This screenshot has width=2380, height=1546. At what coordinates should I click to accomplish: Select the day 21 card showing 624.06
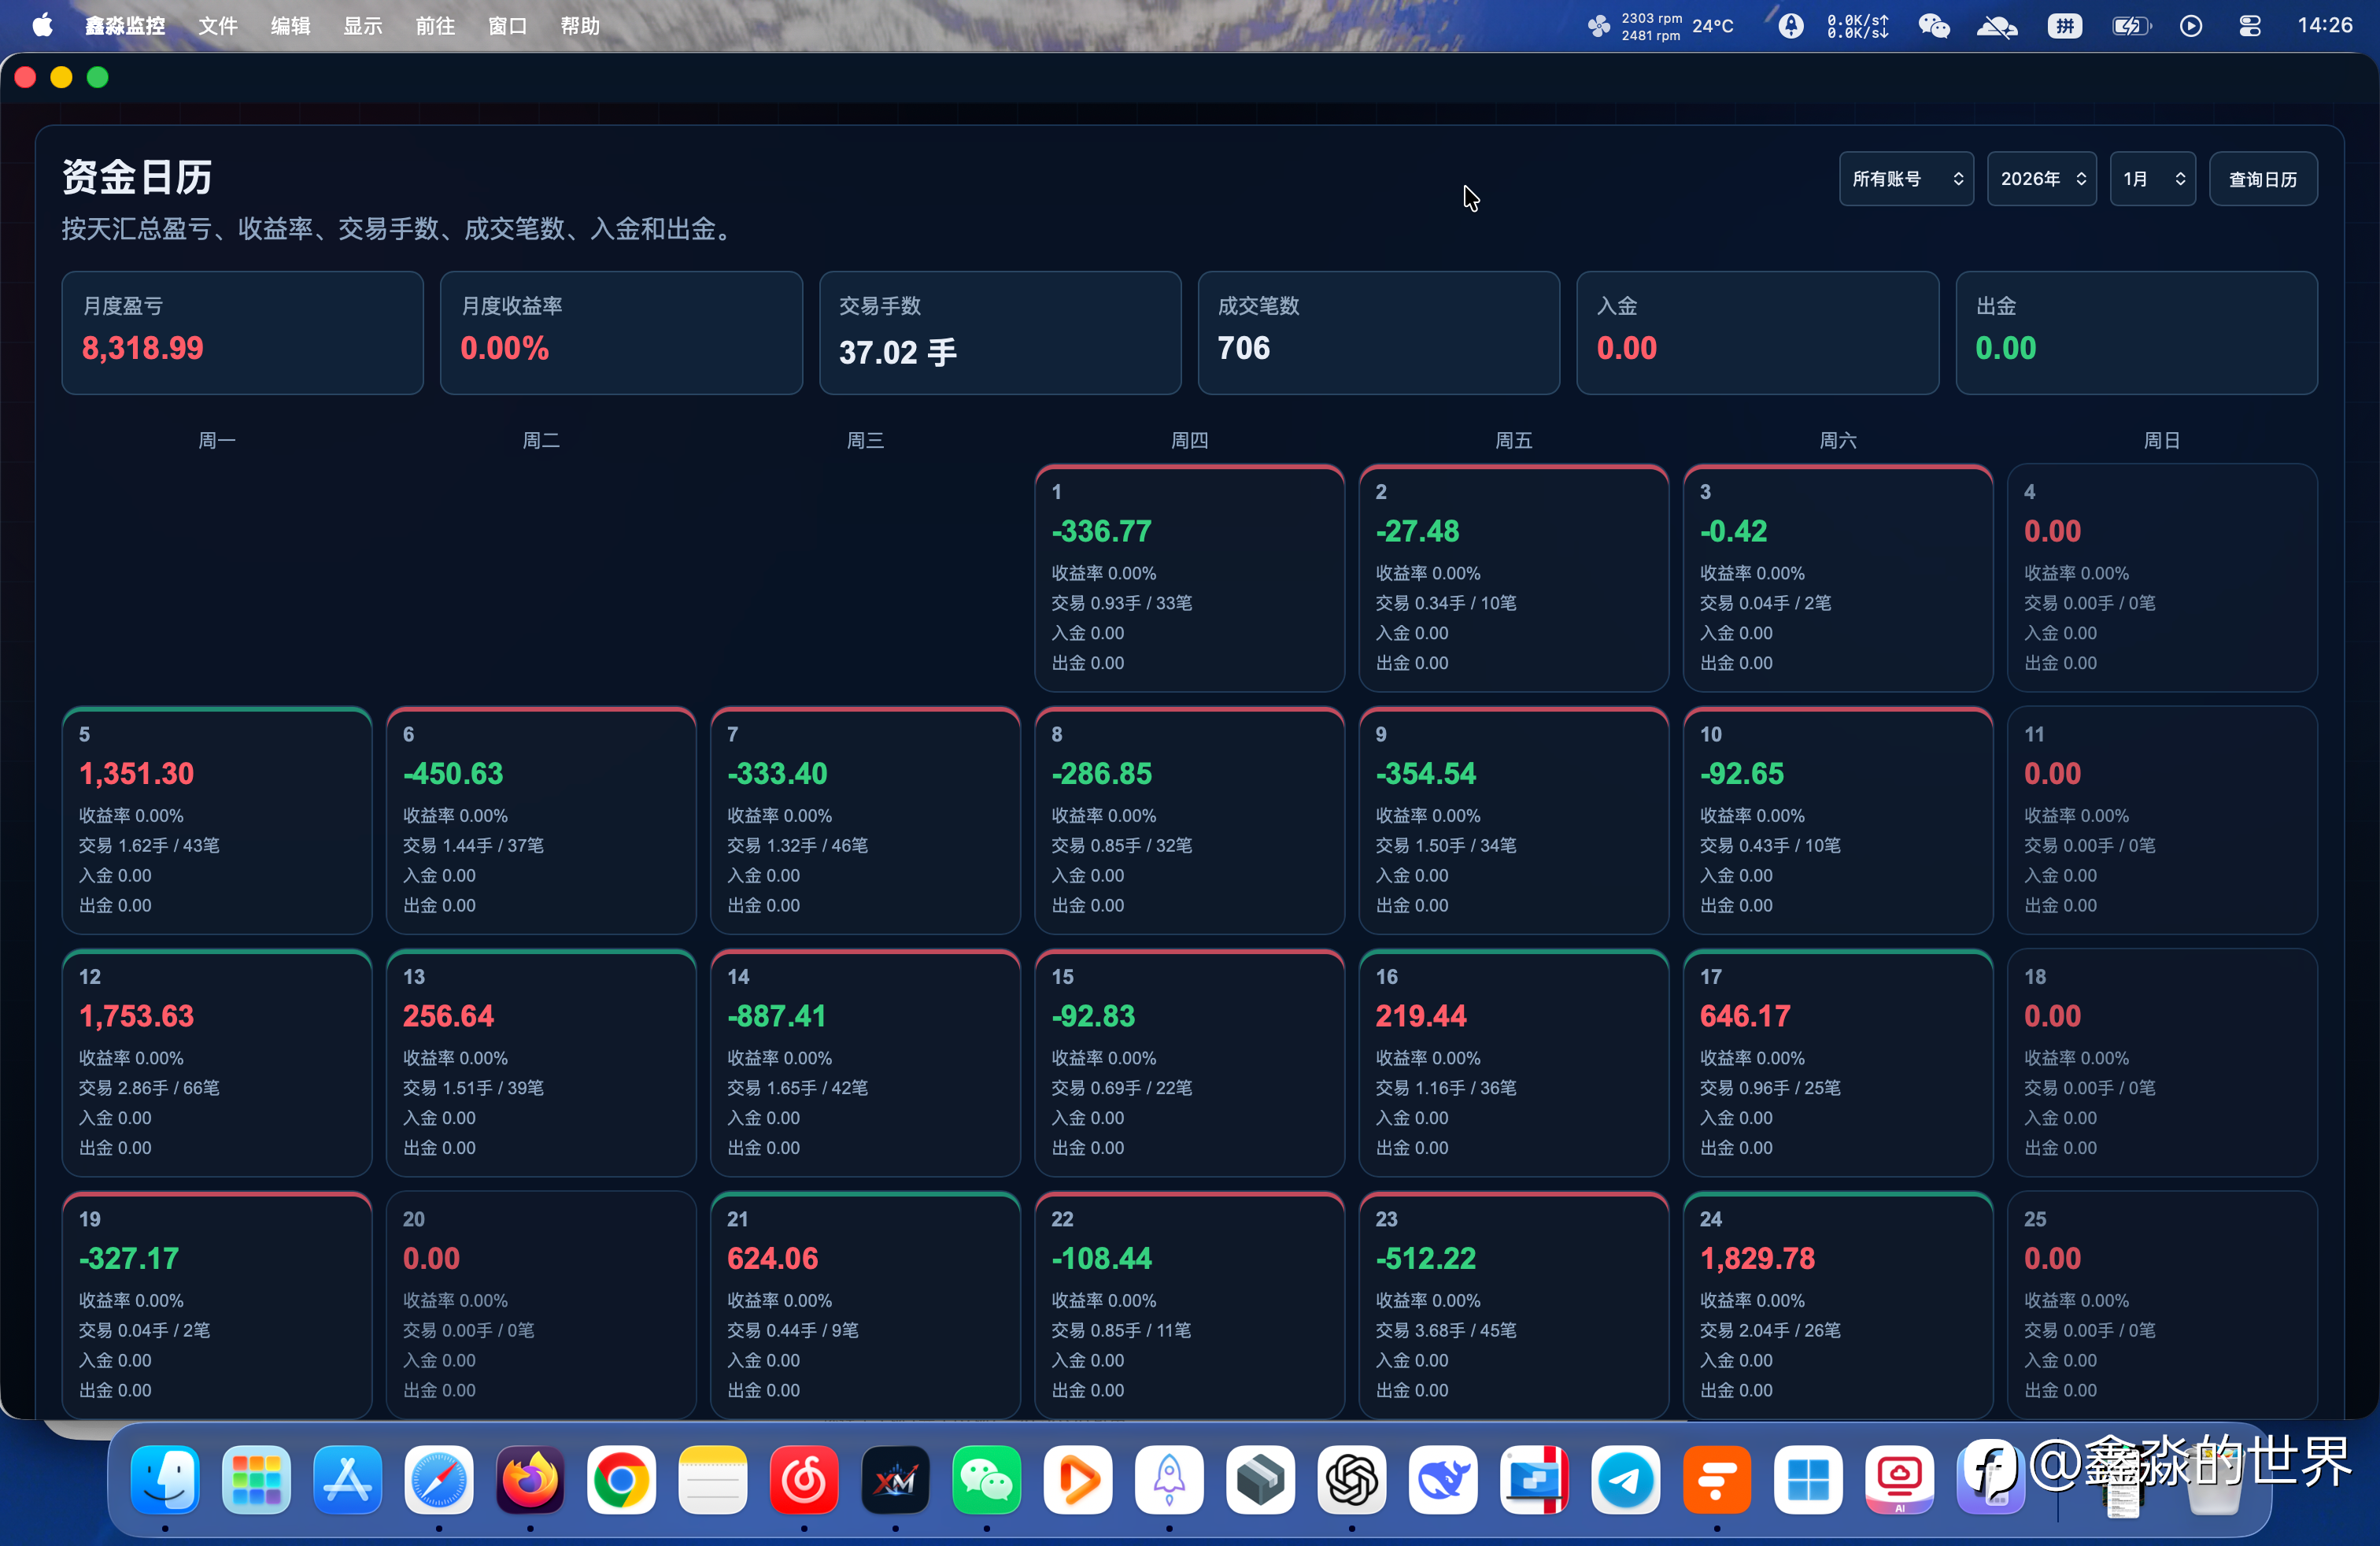coord(865,1305)
